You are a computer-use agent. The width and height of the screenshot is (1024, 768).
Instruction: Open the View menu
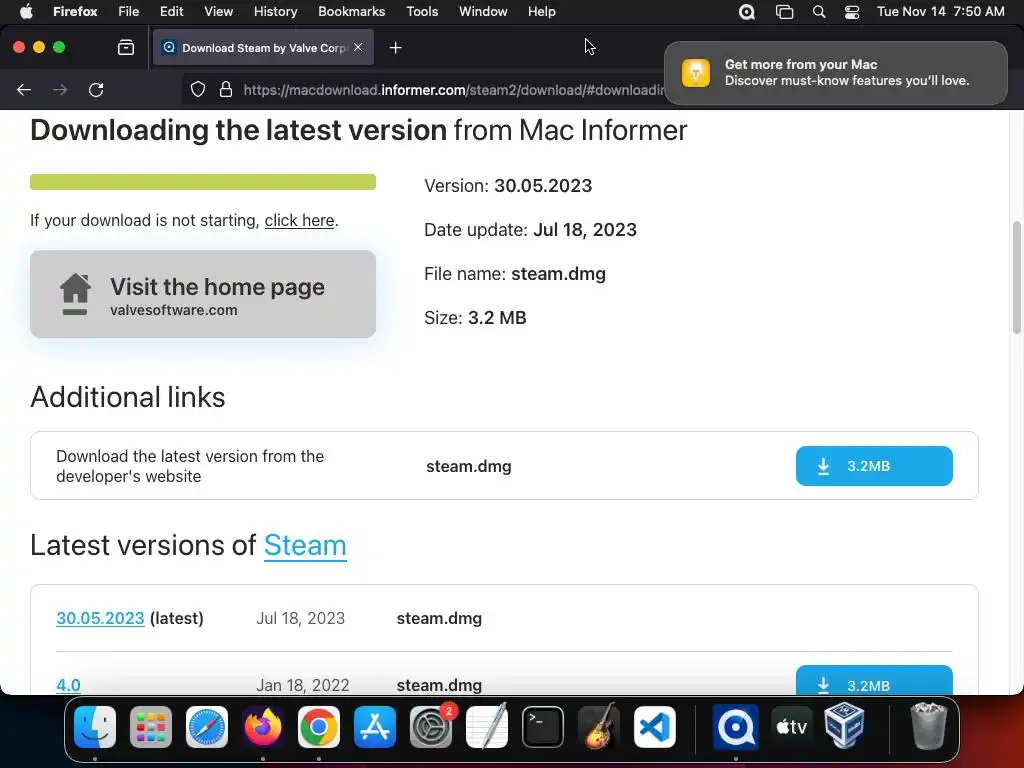[x=218, y=12]
